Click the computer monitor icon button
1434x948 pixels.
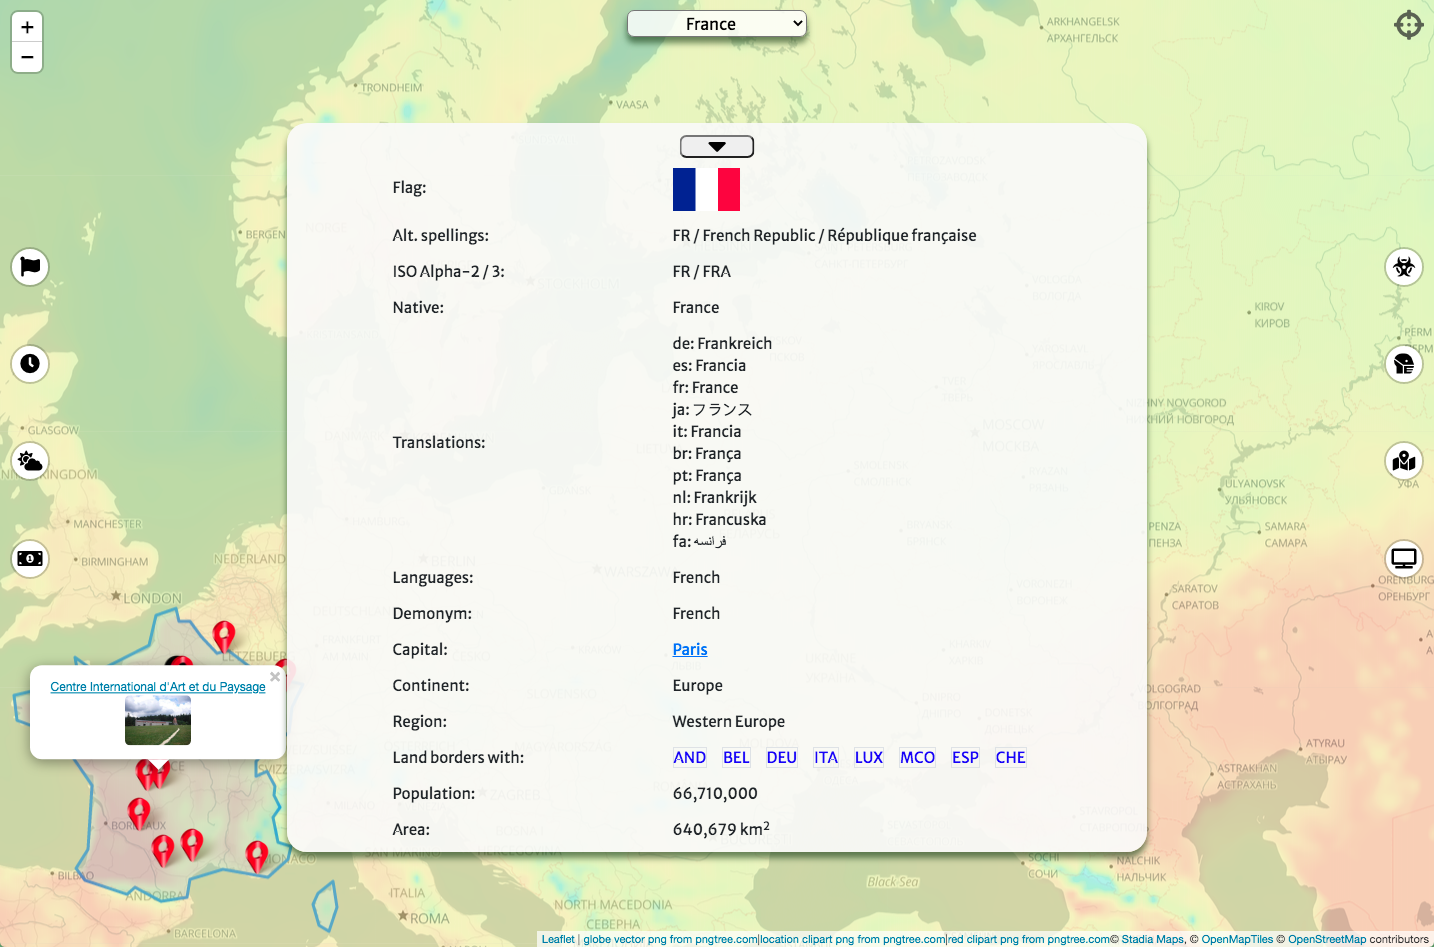click(x=1404, y=558)
